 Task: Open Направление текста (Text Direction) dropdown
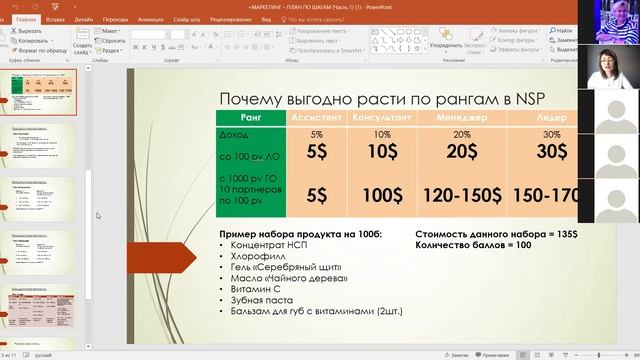point(320,31)
